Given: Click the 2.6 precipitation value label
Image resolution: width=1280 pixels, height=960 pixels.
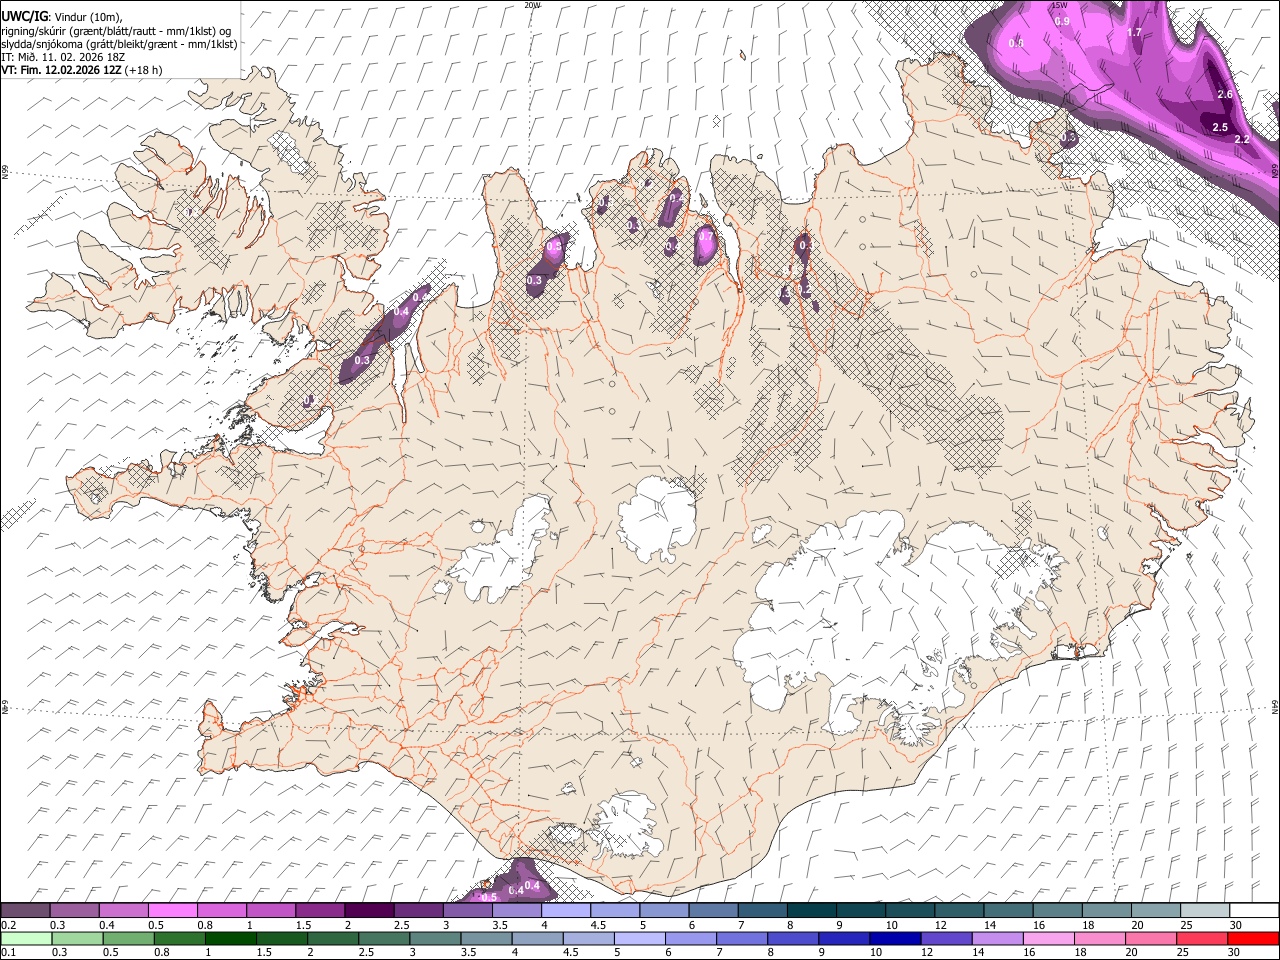Looking at the screenshot, I should coord(1225,94).
